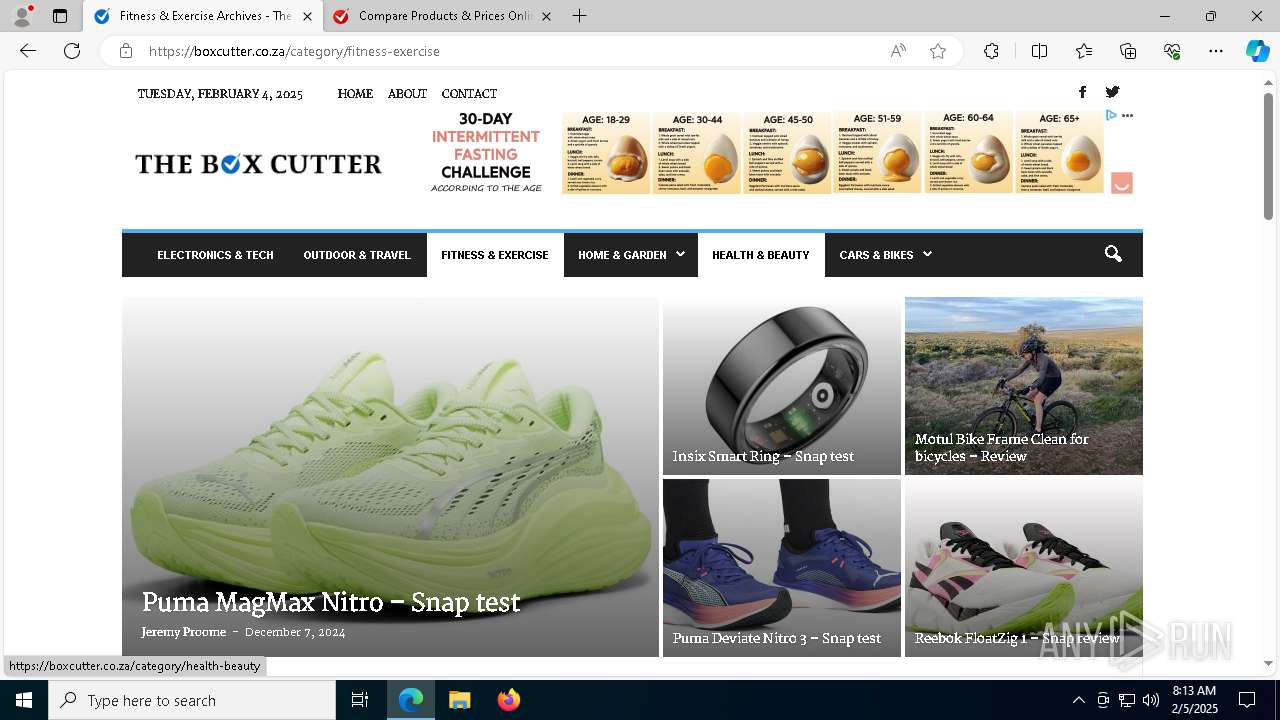Open the Favorites list
The height and width of the screenshot is (720, 1280).
[x=1084, y=51]
